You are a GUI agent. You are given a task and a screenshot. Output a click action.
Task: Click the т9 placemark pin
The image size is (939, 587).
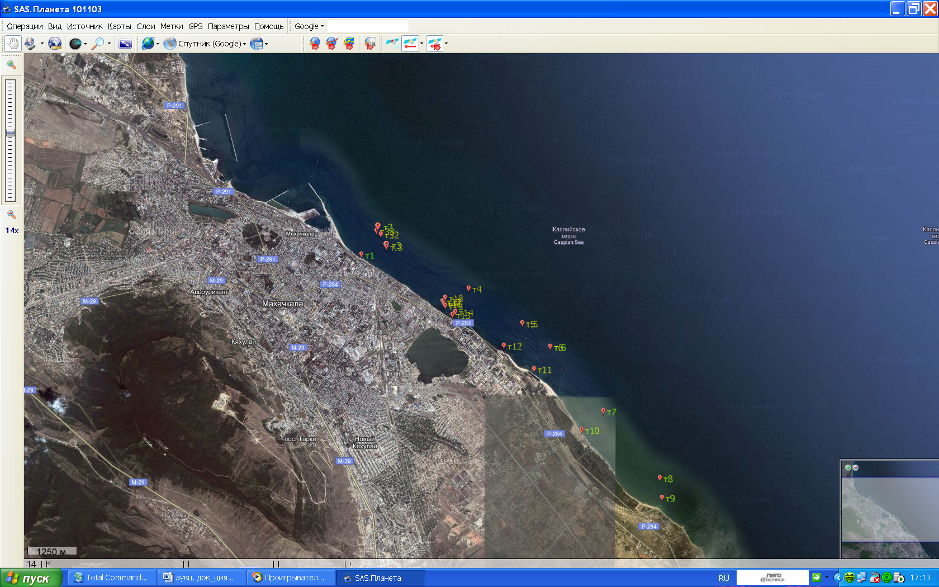pos(662,498)
